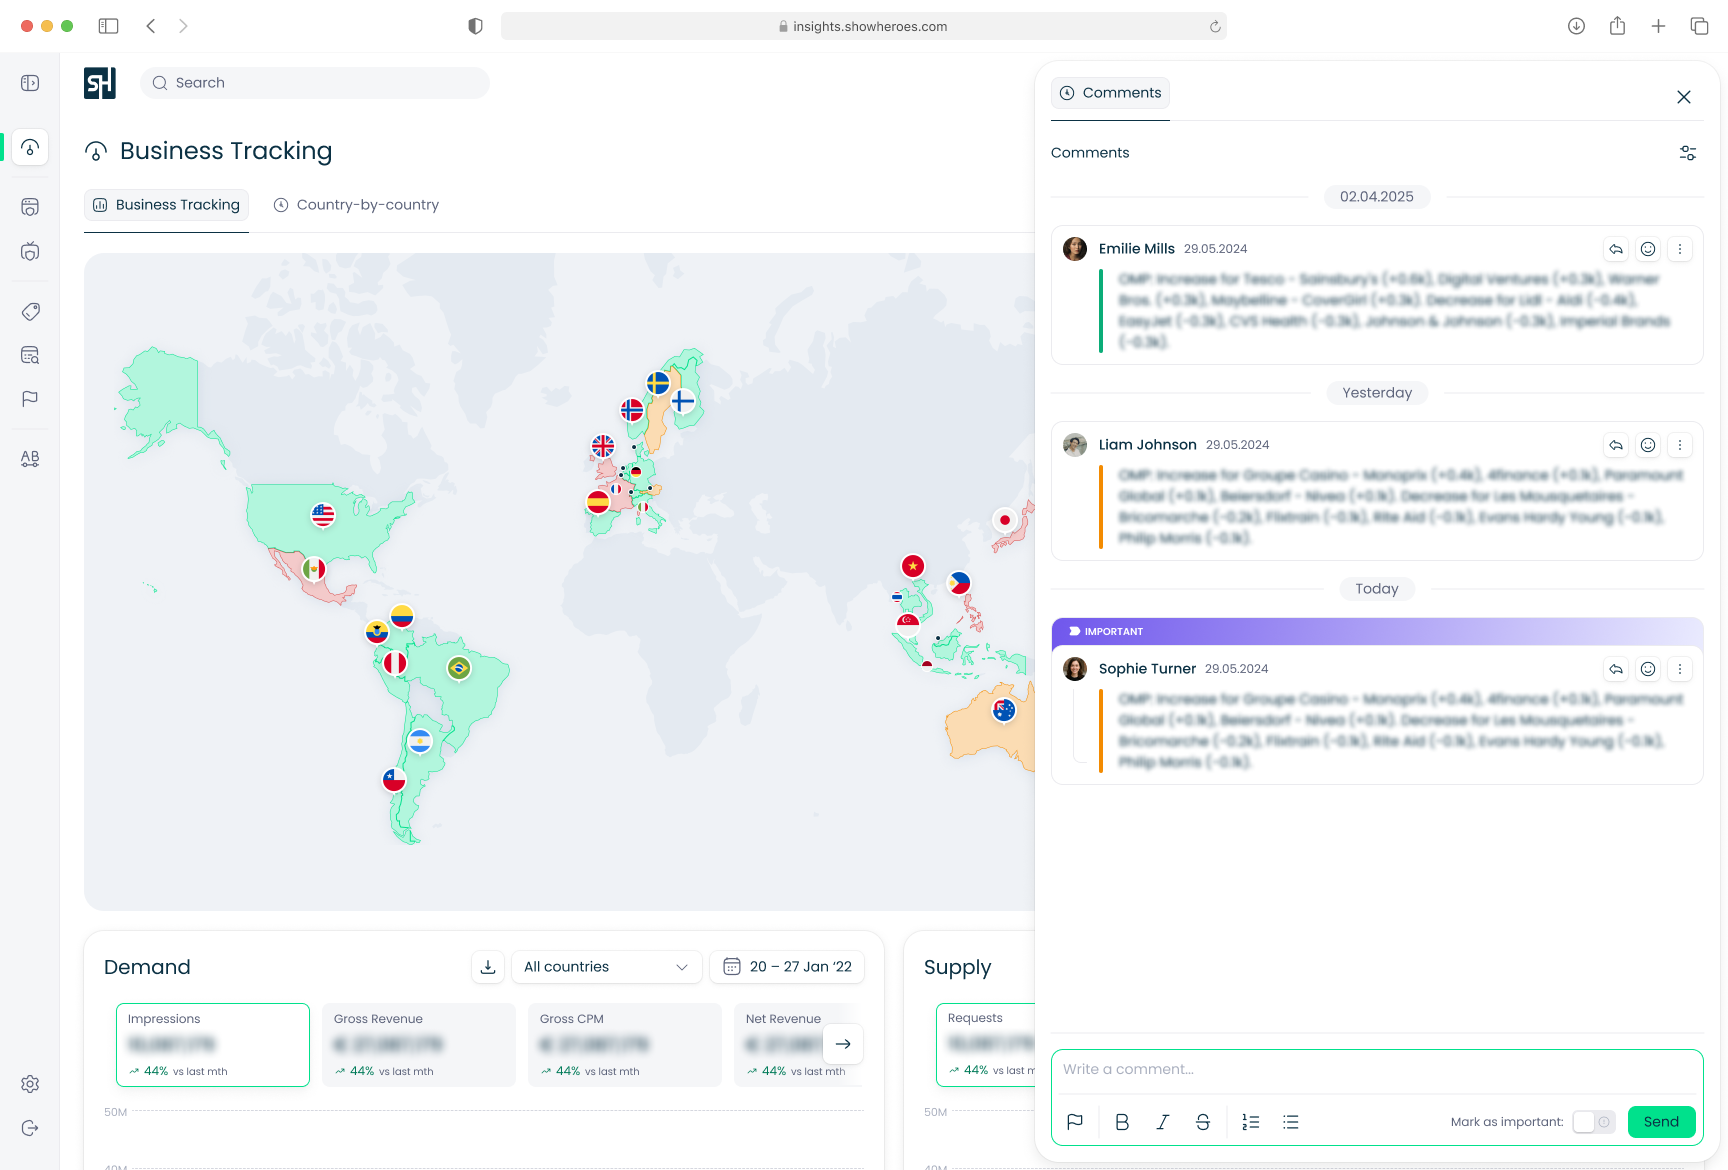Open date range 20 – 27 Jan '22

coord(787,967)
